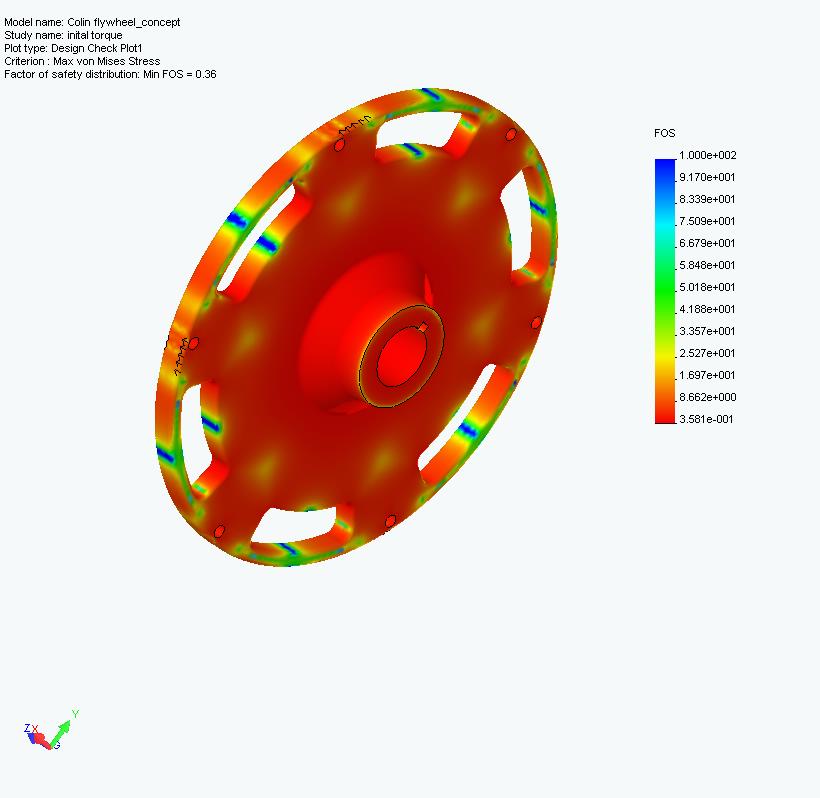Select the Model name text line
The height and width of the screenshot is (798, 820).
pyautogui.click(x=92, y=22)
